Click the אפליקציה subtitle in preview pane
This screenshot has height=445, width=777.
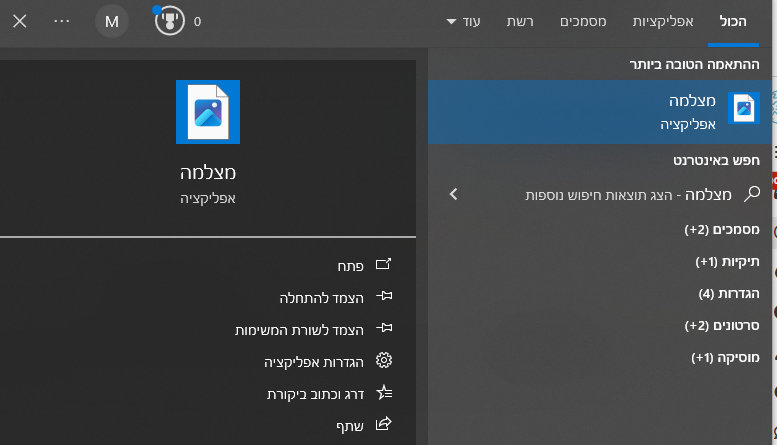coord(208,198)
